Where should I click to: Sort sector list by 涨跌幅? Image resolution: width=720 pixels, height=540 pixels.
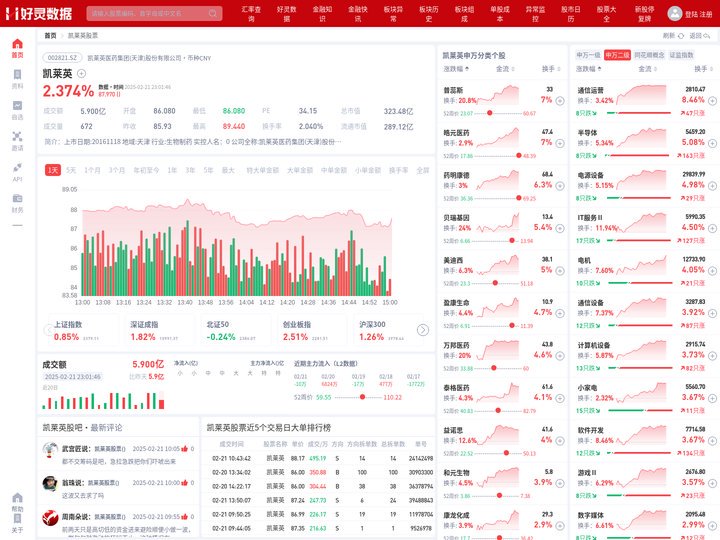(x=589, y=69)
